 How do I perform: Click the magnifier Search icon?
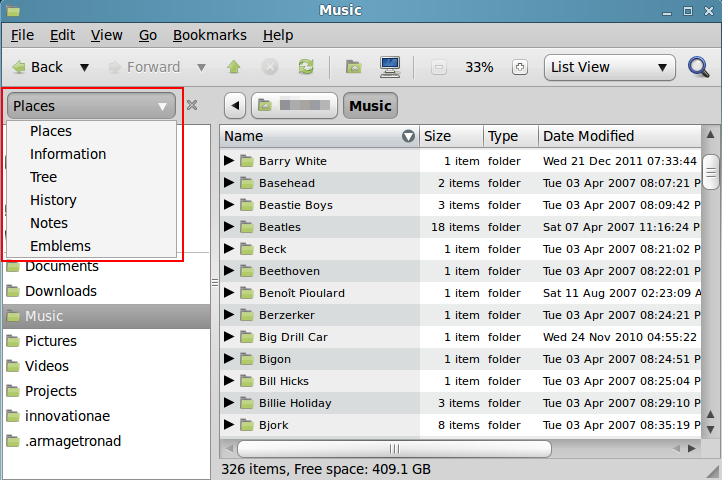coord(699,67)
